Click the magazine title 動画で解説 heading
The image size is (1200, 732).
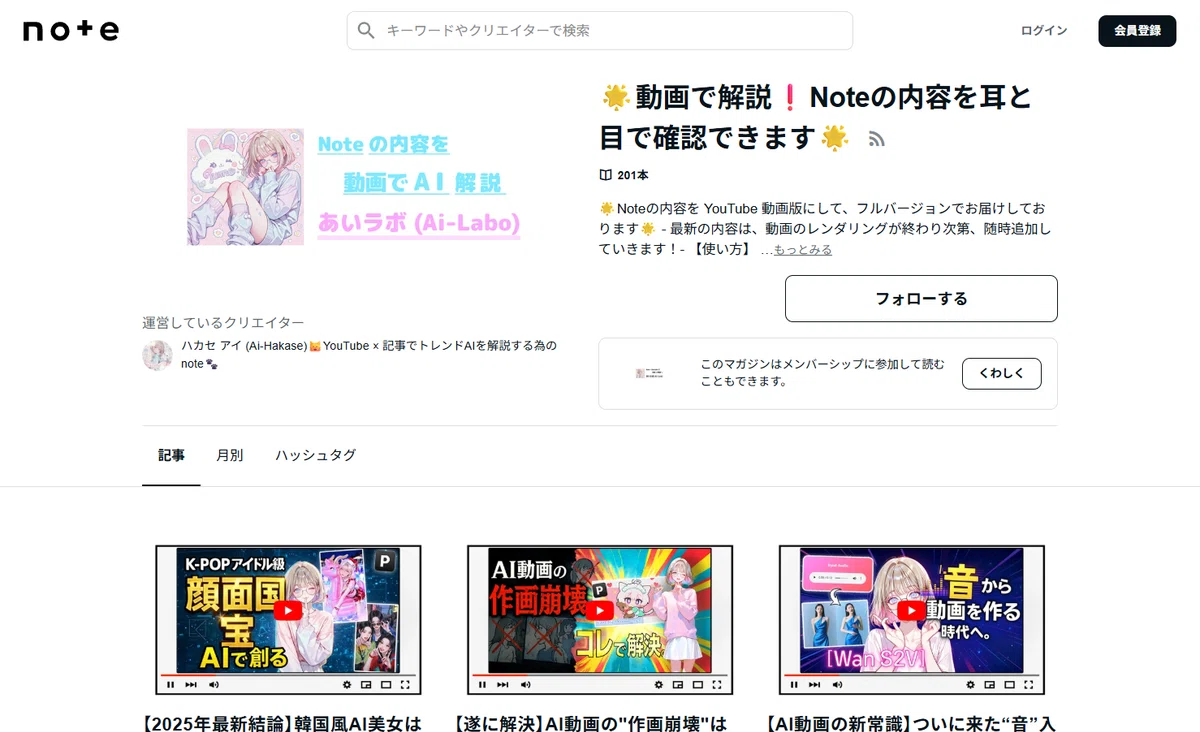816,117
